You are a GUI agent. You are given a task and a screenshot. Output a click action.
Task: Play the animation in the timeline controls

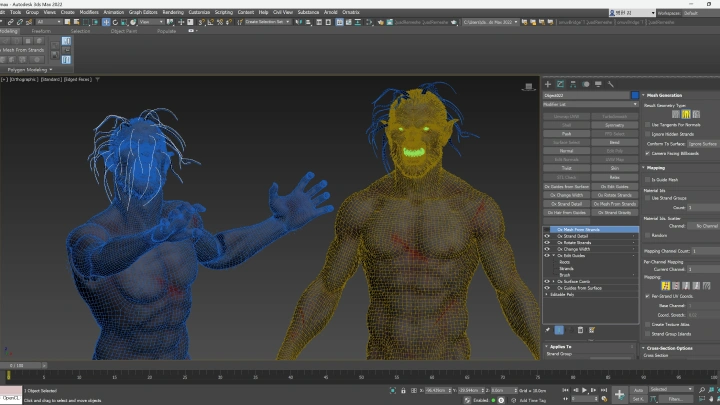pos(584,390)
